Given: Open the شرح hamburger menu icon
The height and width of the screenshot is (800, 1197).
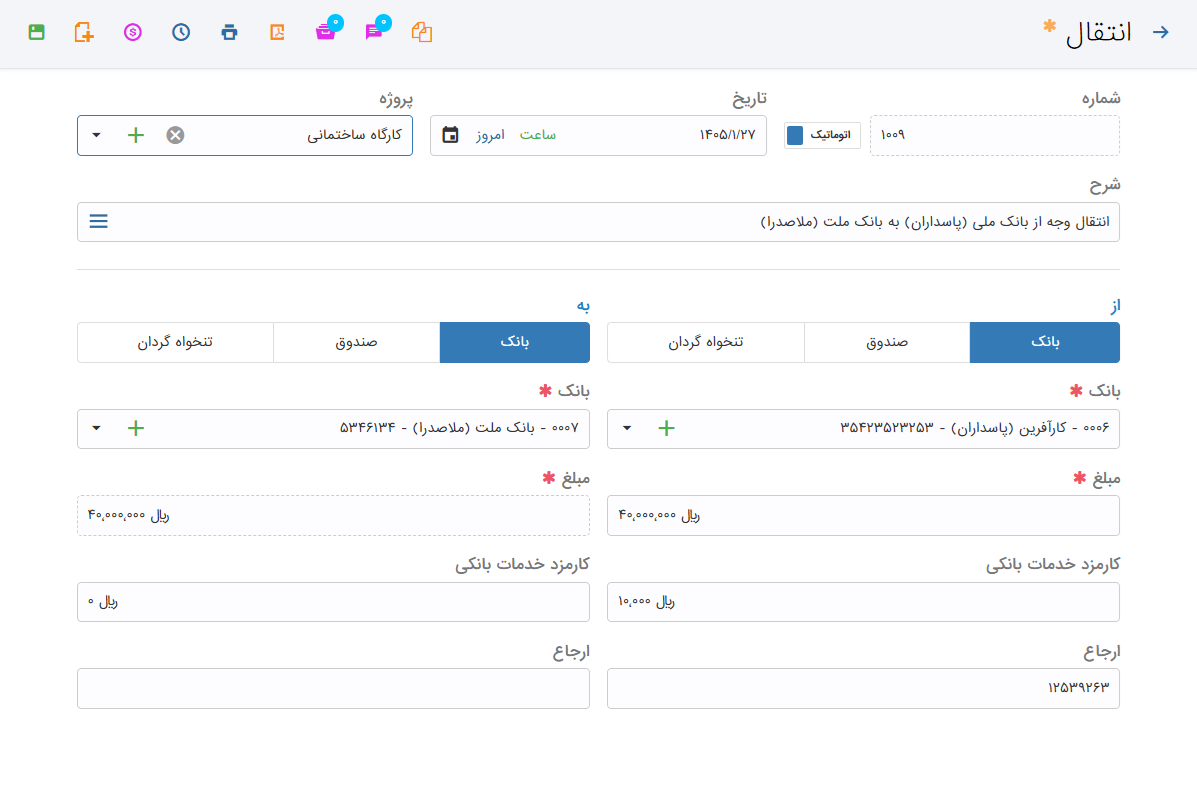Looking at the screenshot, I should (x=98, y=221).
